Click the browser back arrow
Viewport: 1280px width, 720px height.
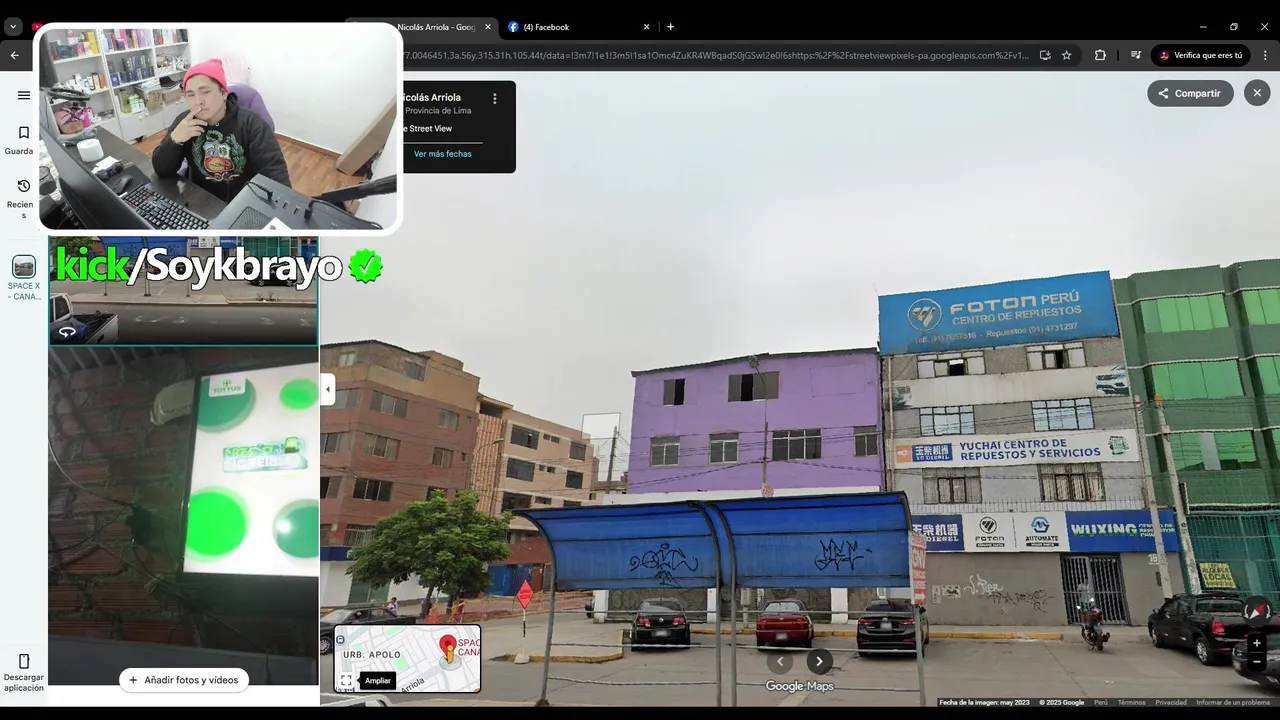(x=14, y=55)
